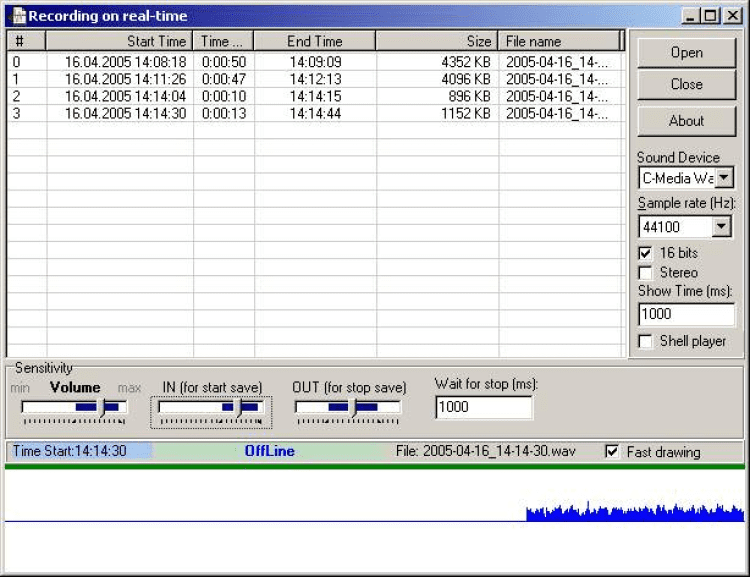Click the Volume slider
This screenshot has height=577, width=750.
(74, 411)
